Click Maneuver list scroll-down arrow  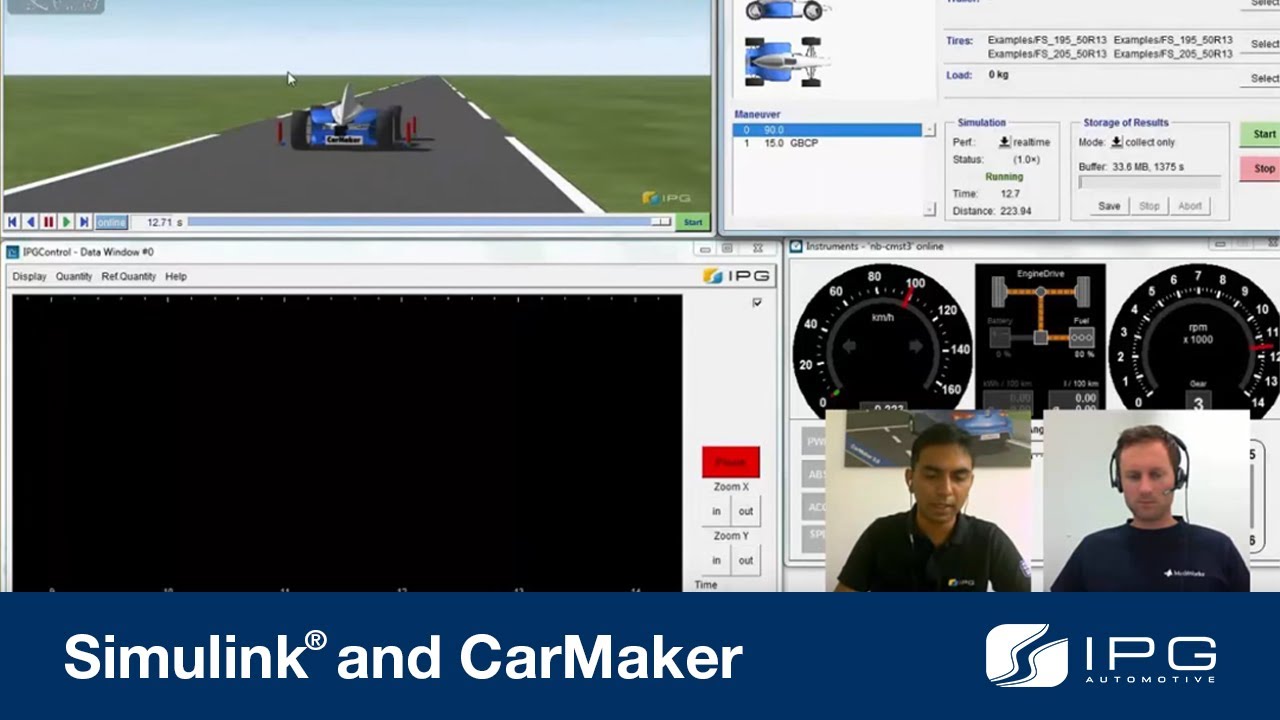pos(929,210)
